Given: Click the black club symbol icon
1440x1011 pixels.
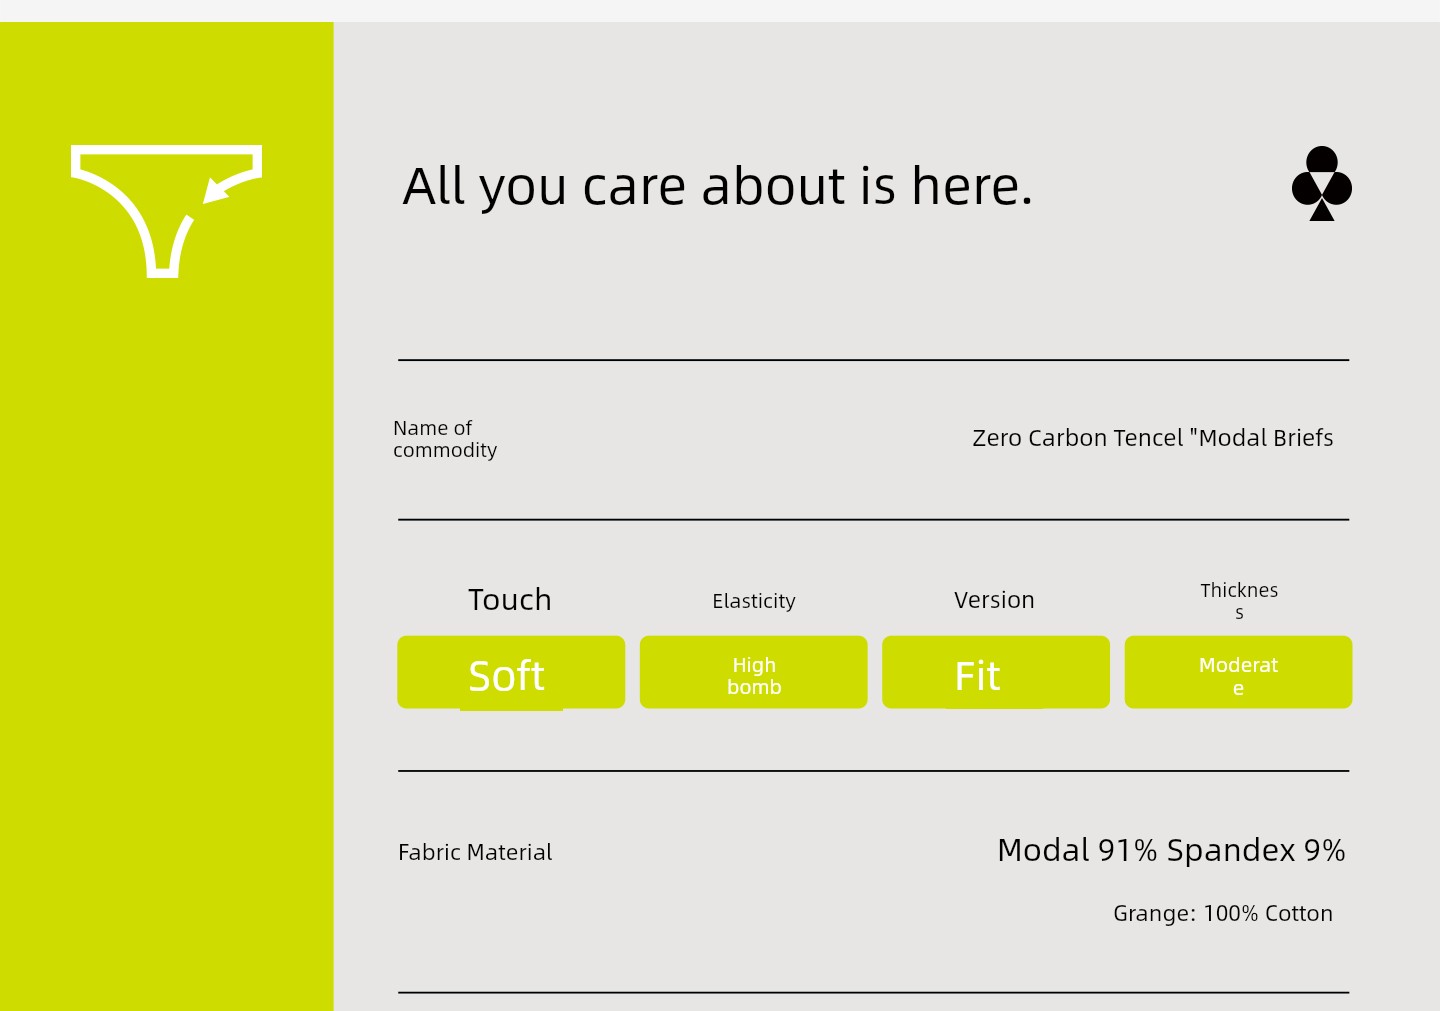Looking at the screenshot, I should (x=1321, y=184).
